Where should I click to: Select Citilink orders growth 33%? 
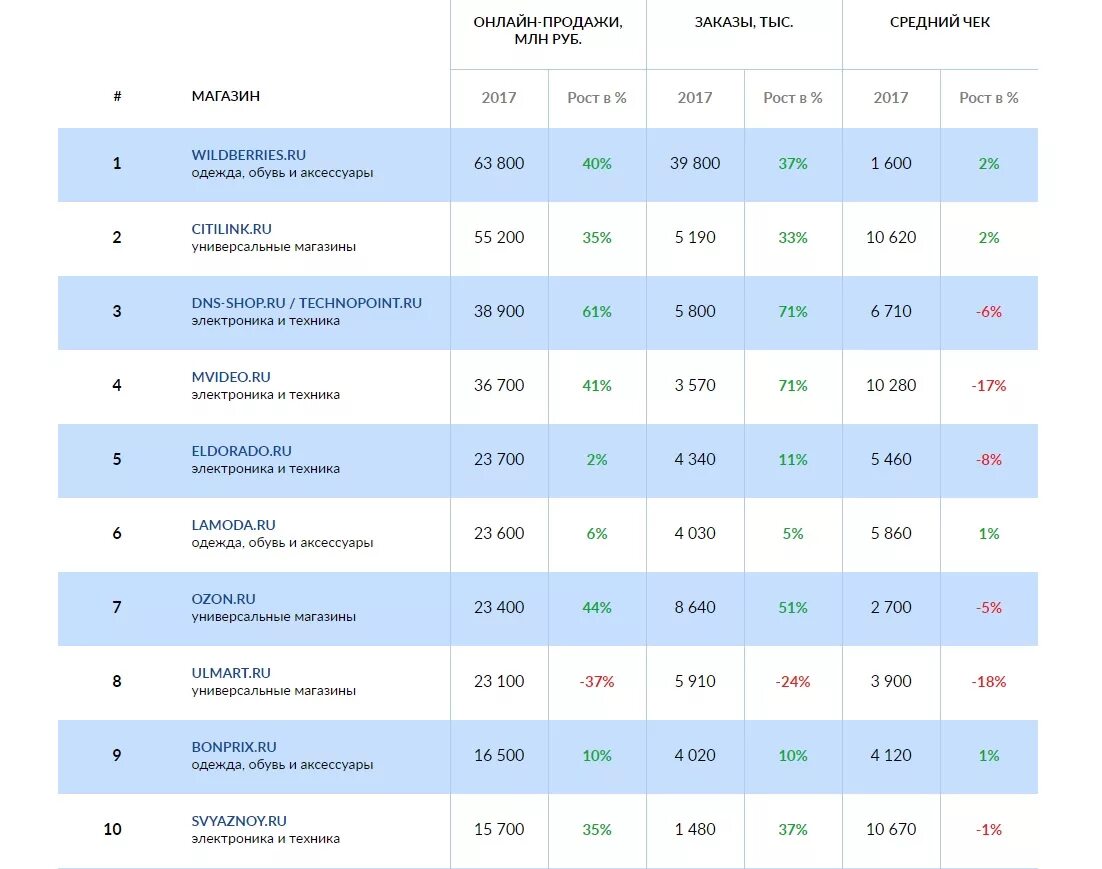tap(793, 238)
